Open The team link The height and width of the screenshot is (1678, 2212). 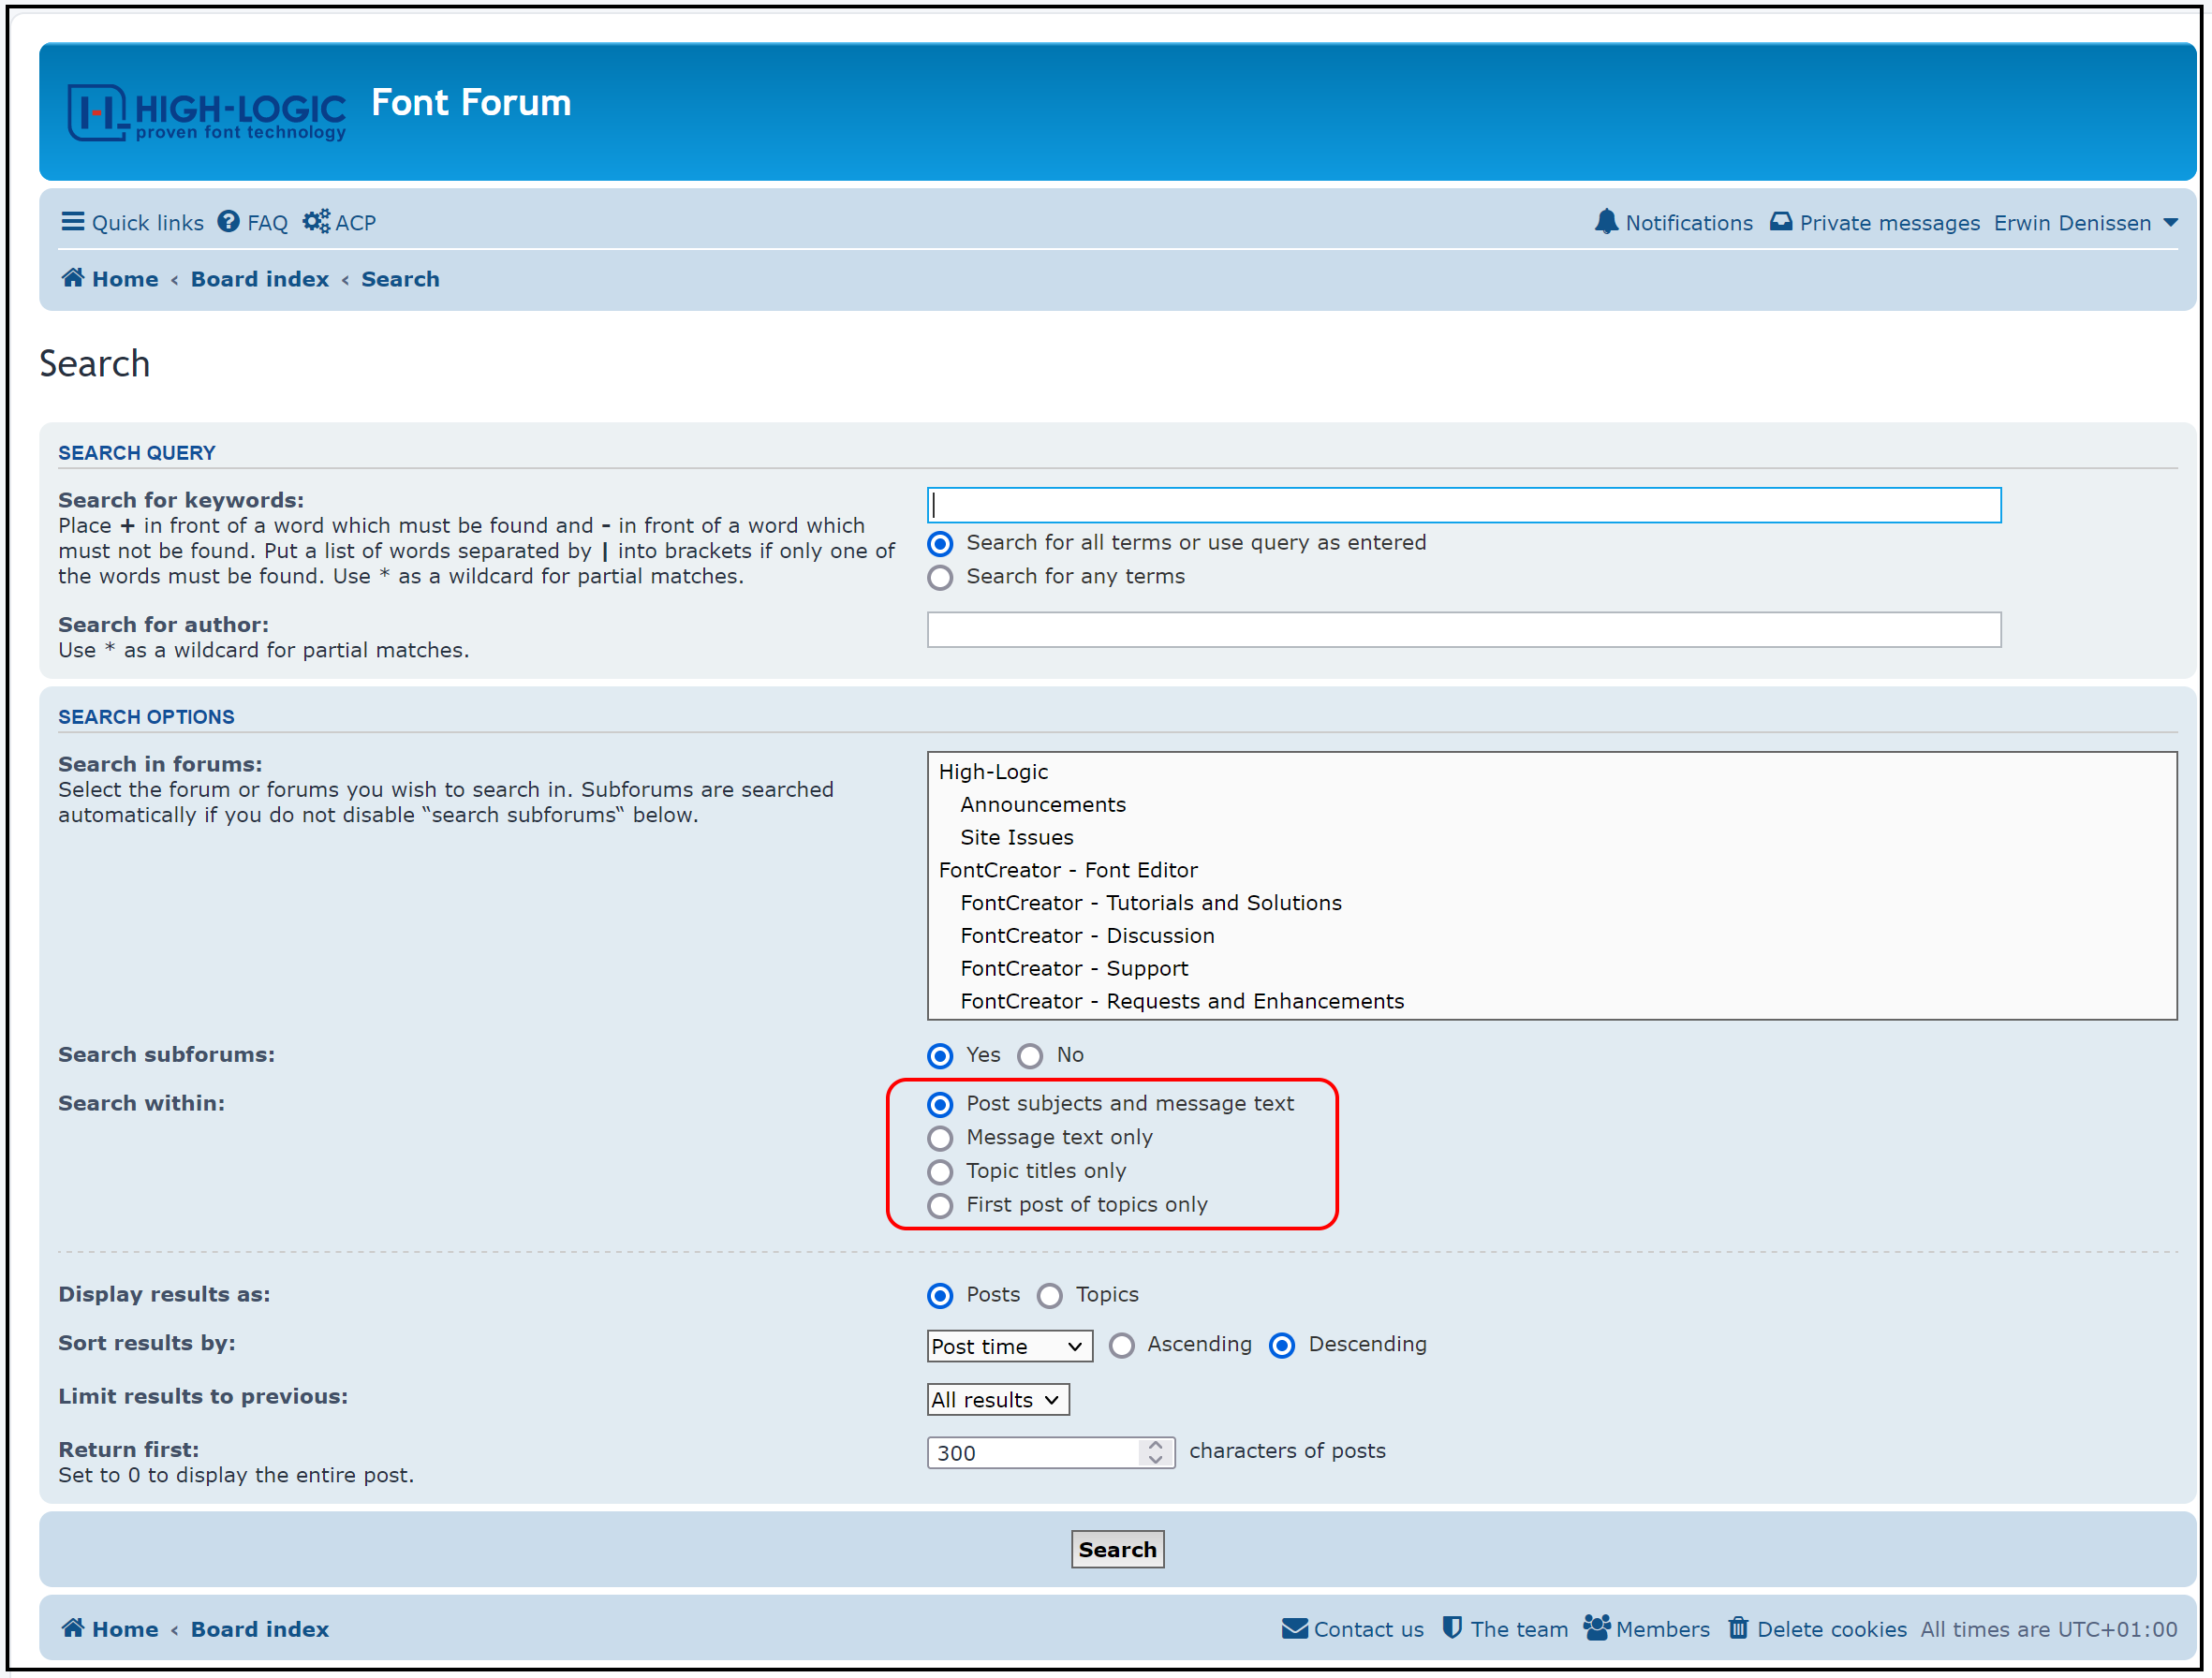click(1520, 1629)
